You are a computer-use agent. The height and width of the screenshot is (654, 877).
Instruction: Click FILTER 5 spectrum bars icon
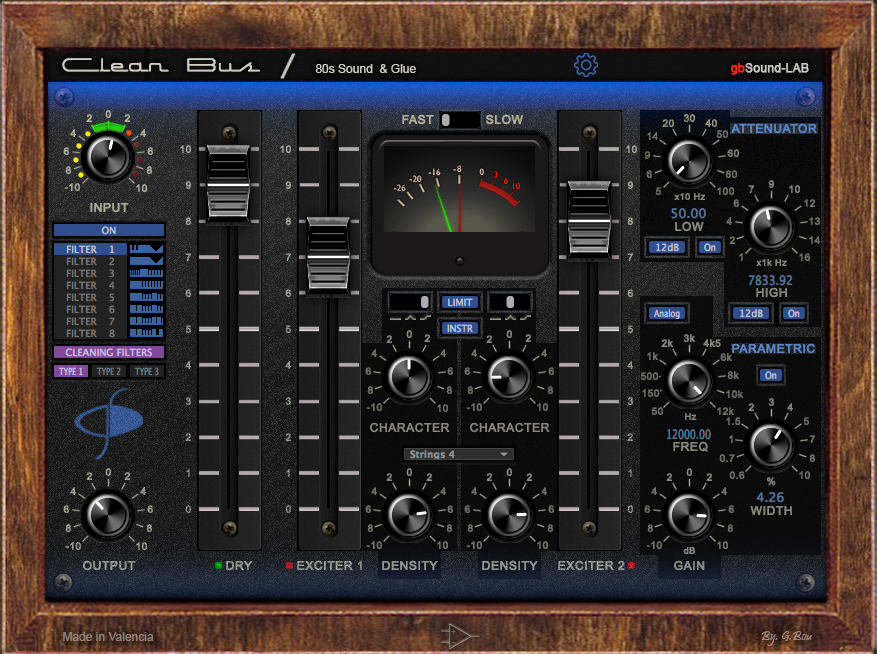[x=146, y=298]
